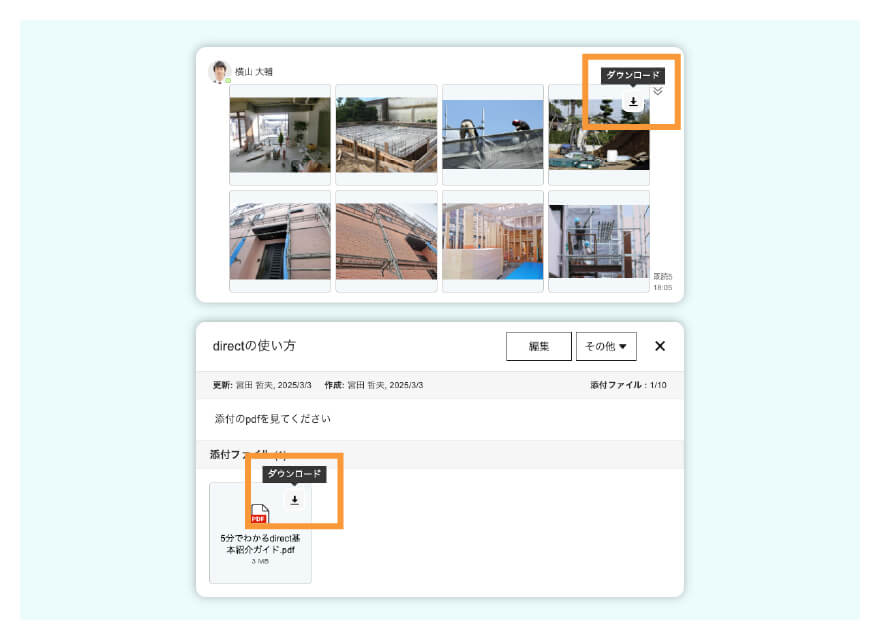Click the green online status dot on the avatar
880x640 pixels.
[x=228, y=78]
